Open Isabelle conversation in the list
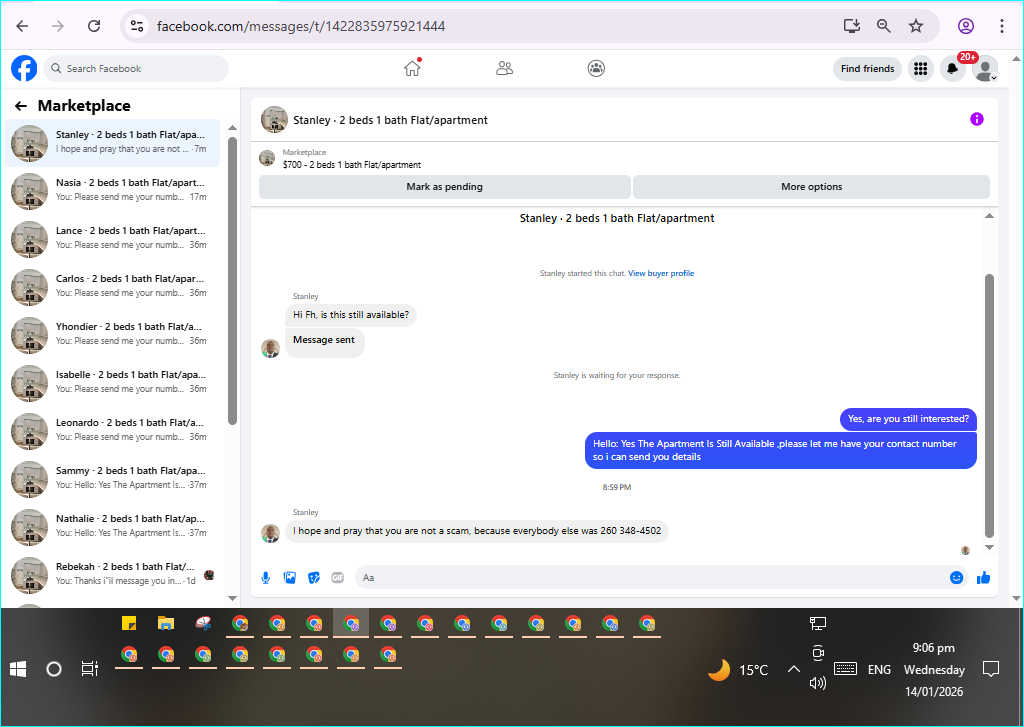The image size is (1024, 727). [112, 382]
